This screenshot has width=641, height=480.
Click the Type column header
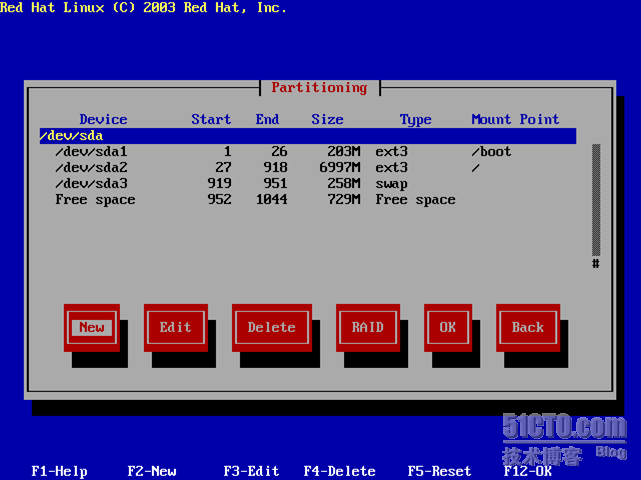415,120
